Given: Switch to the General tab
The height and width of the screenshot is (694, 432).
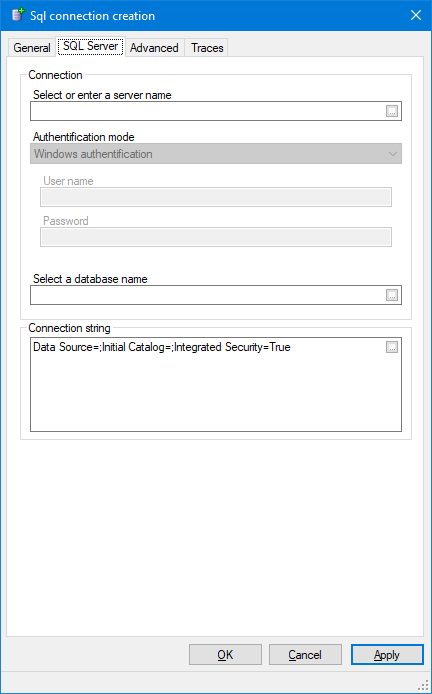Looking at the screenshot, I should tap(32, 48).
